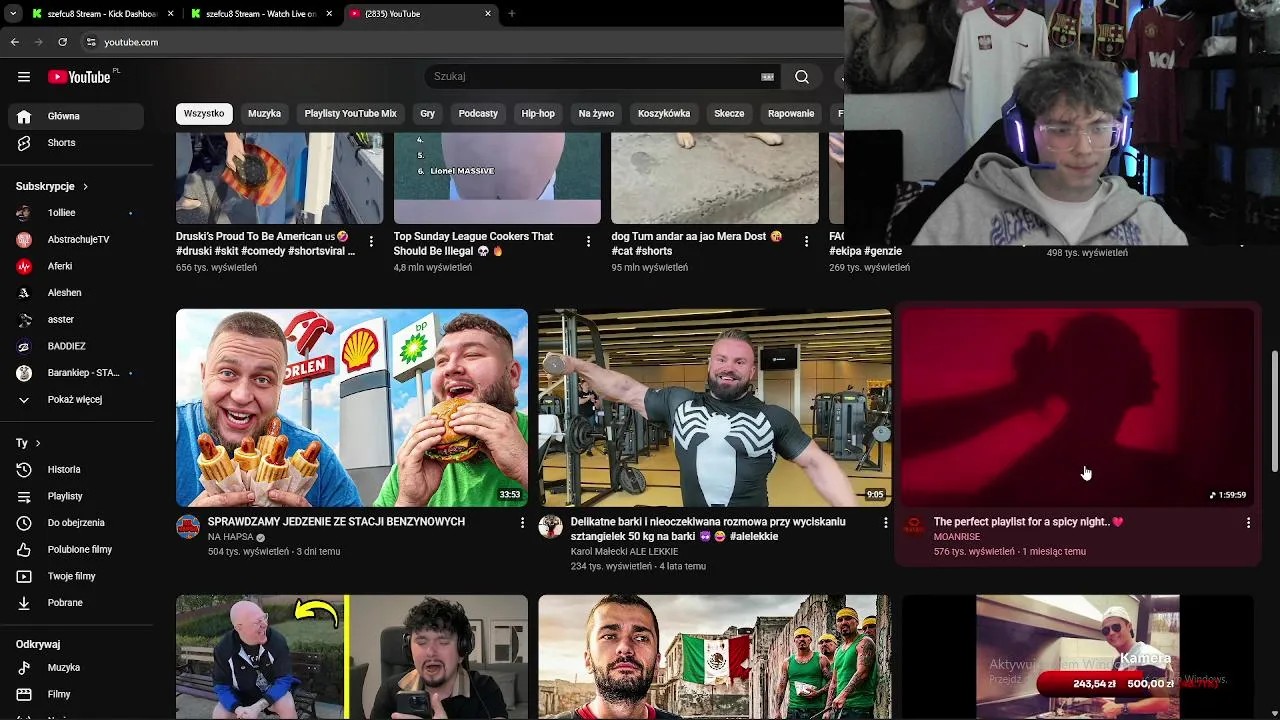
Task: Expand the Subskrypcje section chevron
Action: (85, 187)
